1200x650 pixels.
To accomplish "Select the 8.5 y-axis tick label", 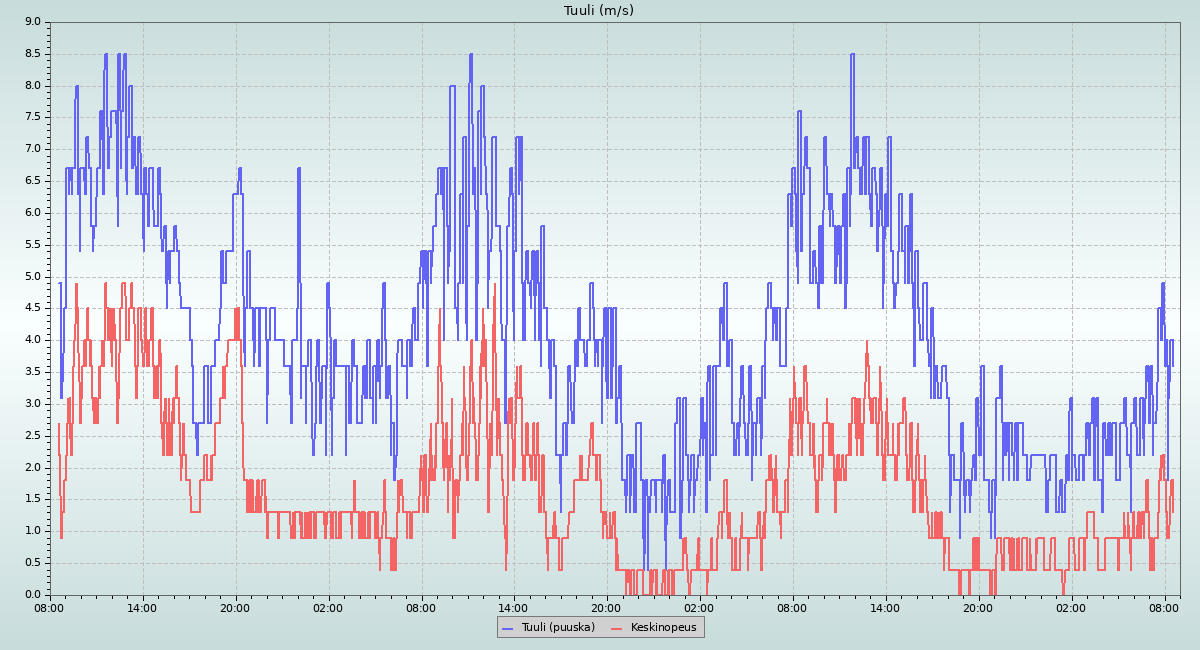I will 32,54.
